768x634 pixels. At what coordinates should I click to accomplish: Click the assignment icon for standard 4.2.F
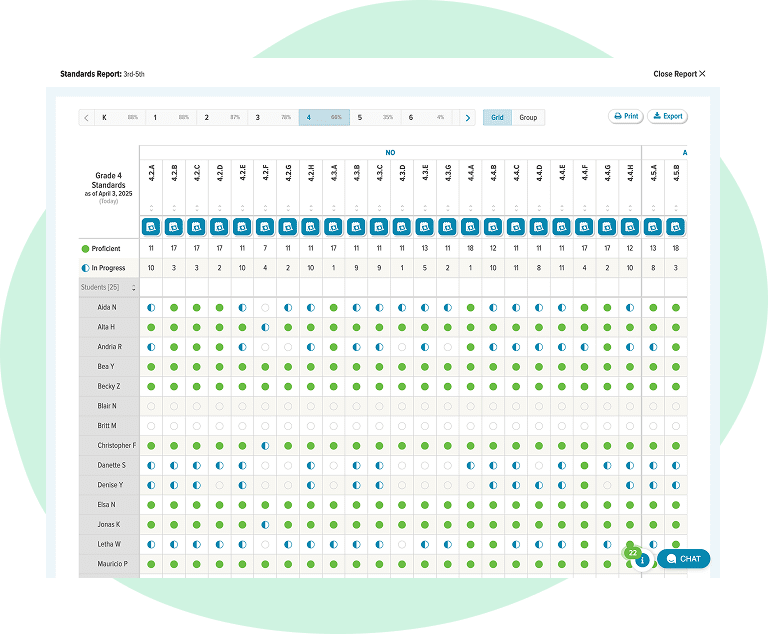[x=265, y=226]
